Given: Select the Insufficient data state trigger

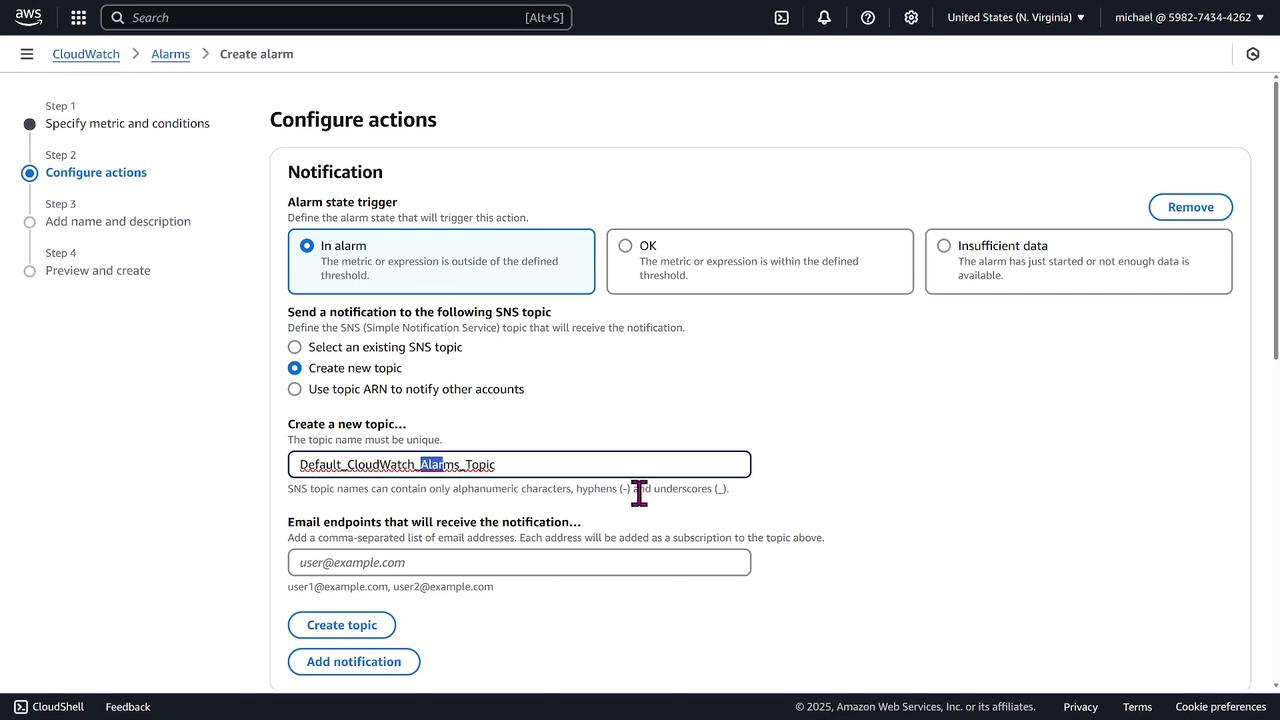Looking at the screenshot, I should pyautogui.click(x=944, y=246).
